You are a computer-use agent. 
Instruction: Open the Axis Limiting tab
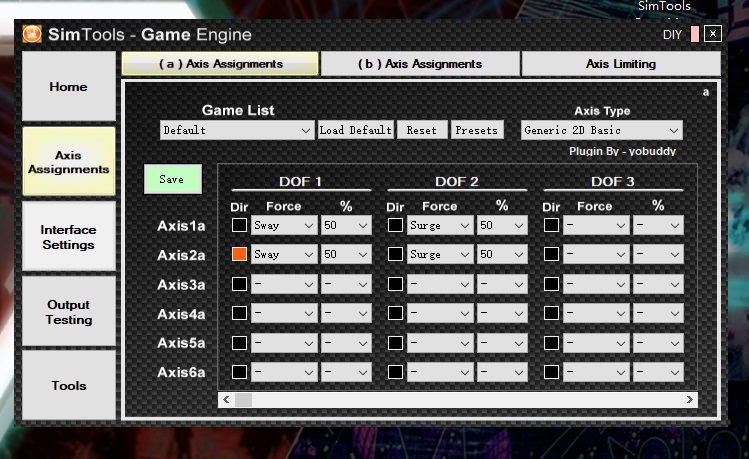(x=621, y=64)
